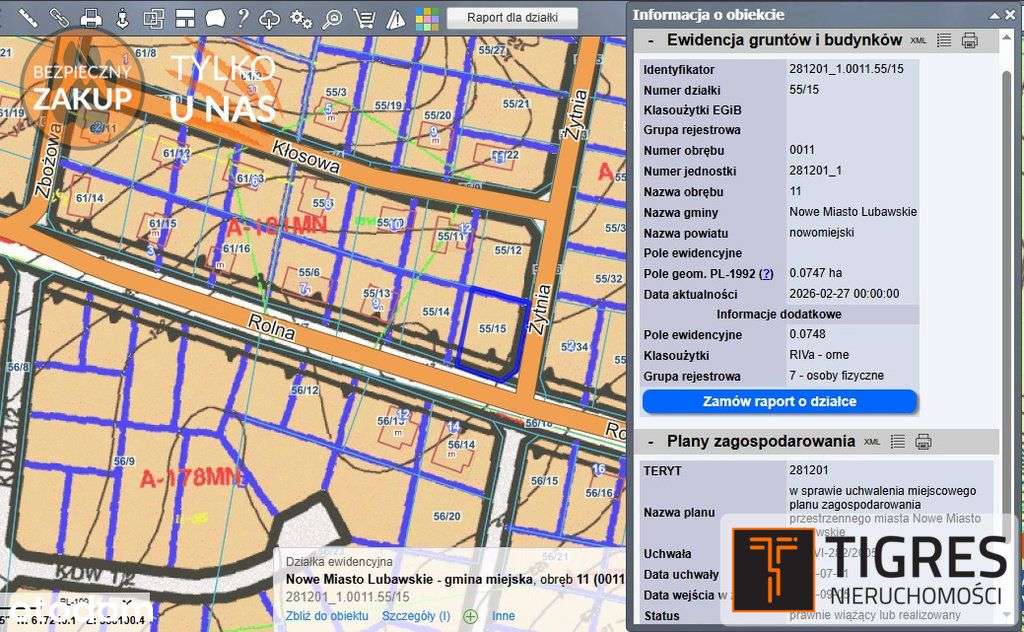Click the RIVa - orne klasoużytki value
Viewport: 1024px width, 632px height.
[x=819, y=355]
